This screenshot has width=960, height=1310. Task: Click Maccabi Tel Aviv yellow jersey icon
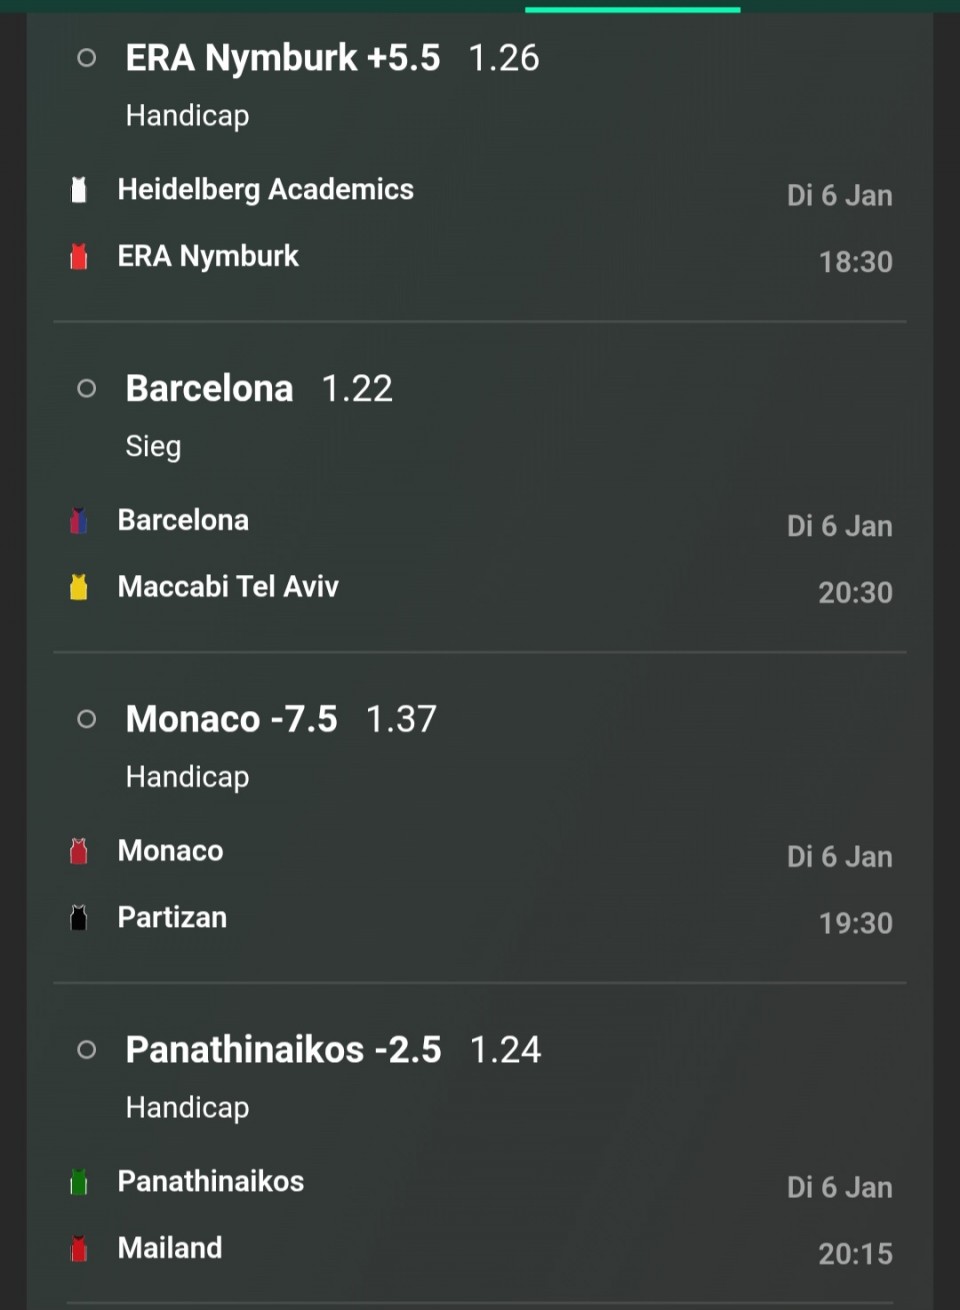[79, 587]
